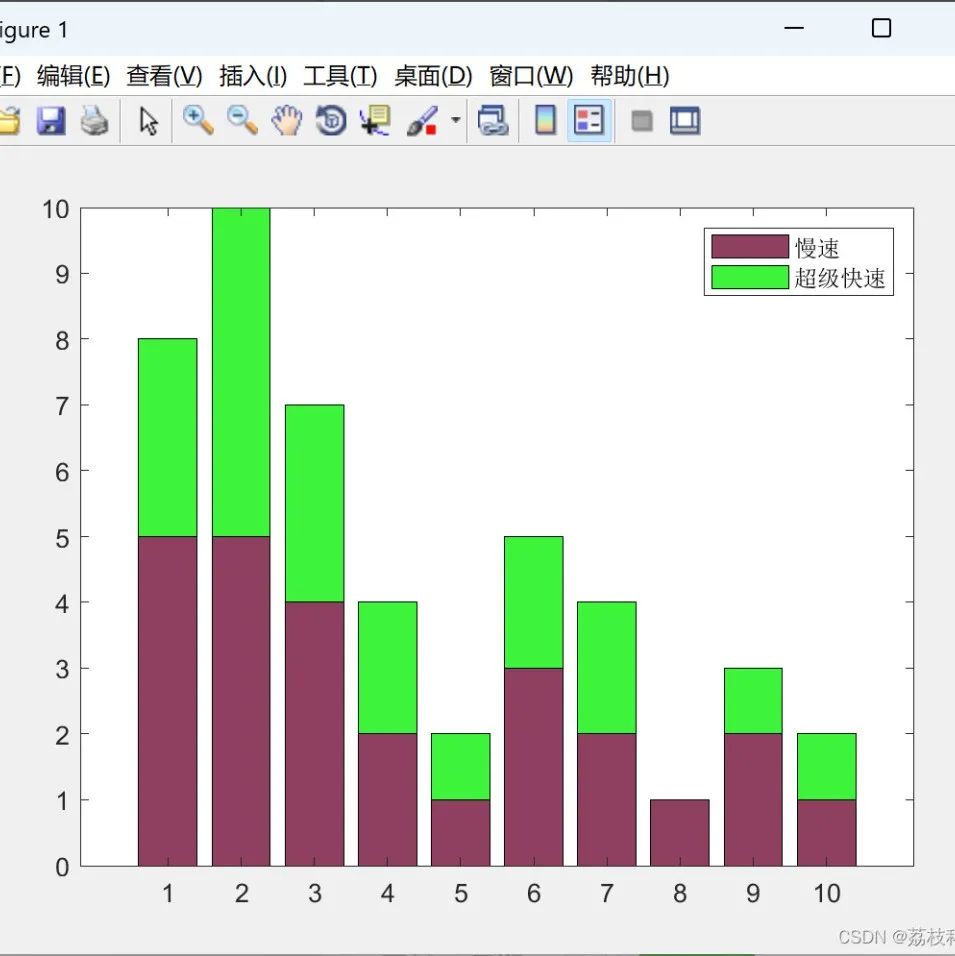Select the Brush data tool
The height and width of the screenshot is (956, 955).
coord(422,120)
